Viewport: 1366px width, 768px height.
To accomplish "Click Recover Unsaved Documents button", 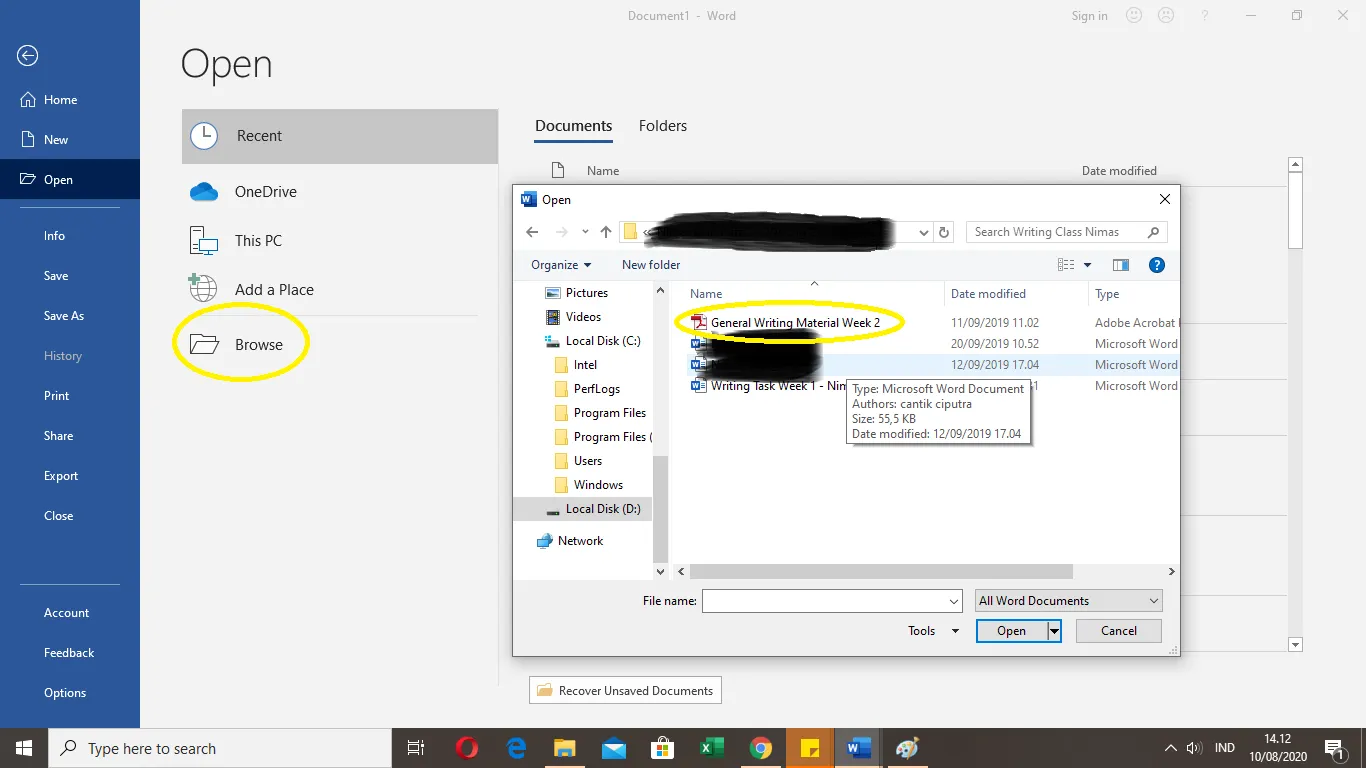I will (x=625, y=690).
